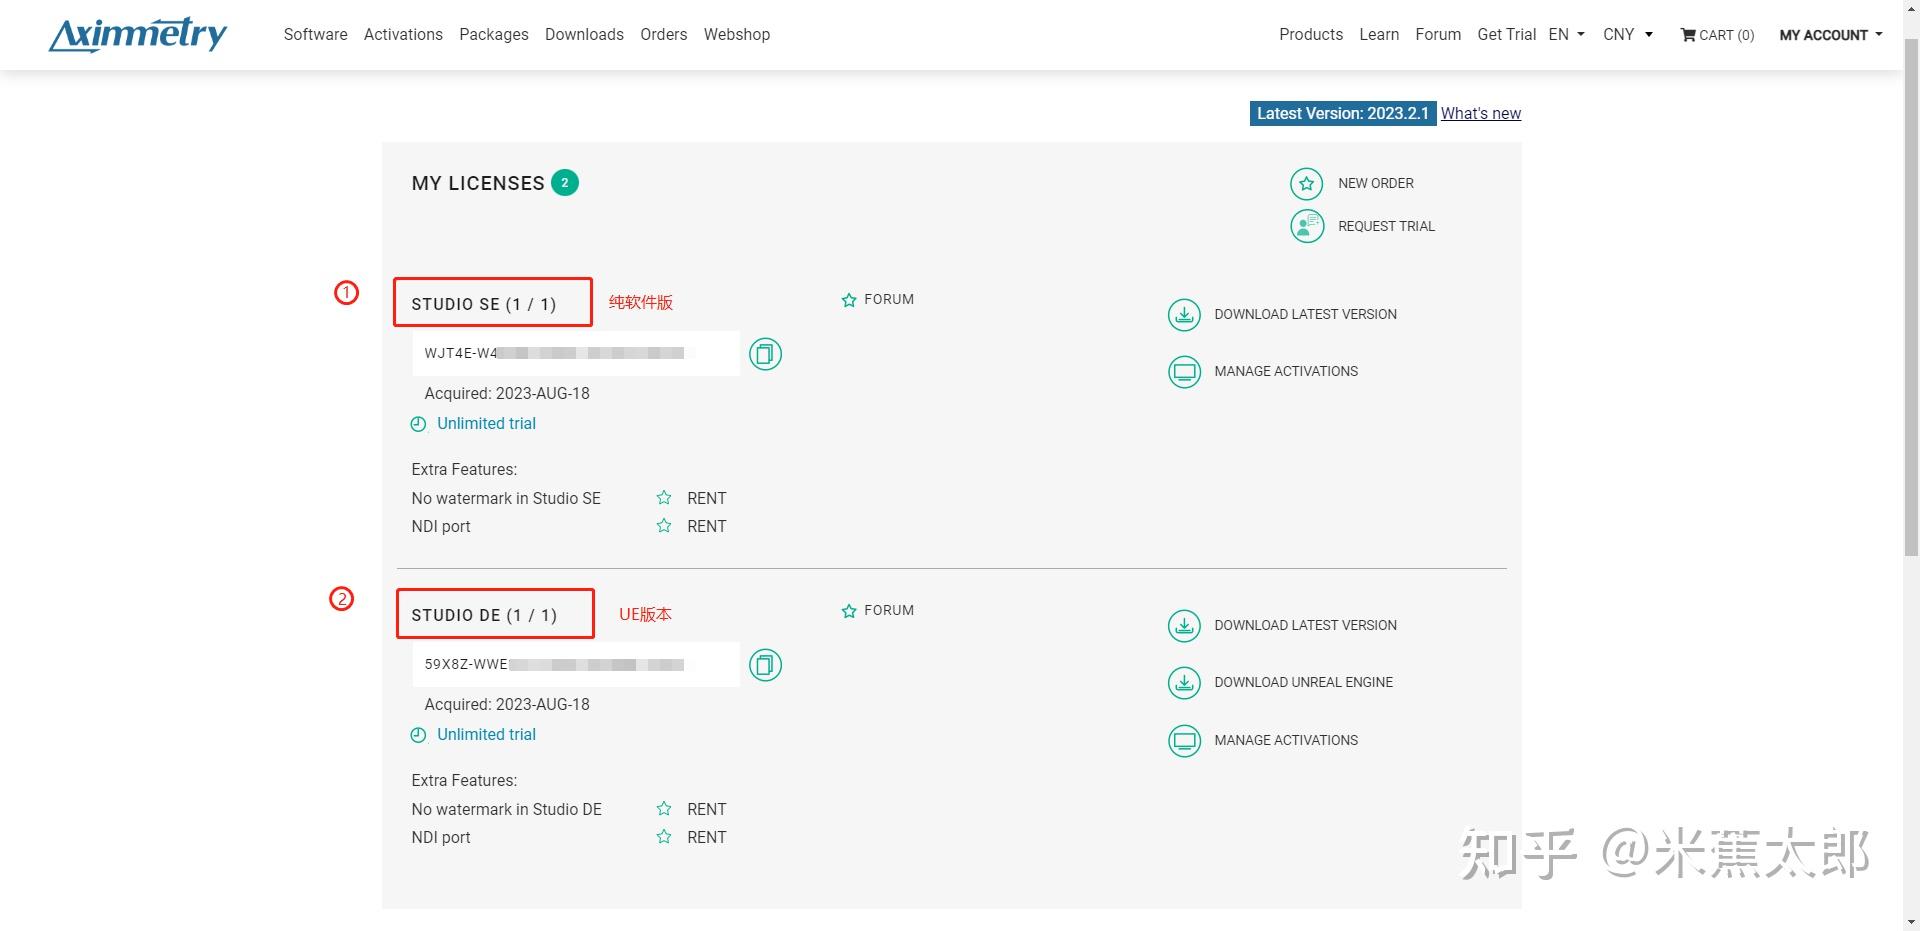Click the Request Trial person icon
The width and height of the screenshot is (1920, 931).
click(x=1306, y=227)
